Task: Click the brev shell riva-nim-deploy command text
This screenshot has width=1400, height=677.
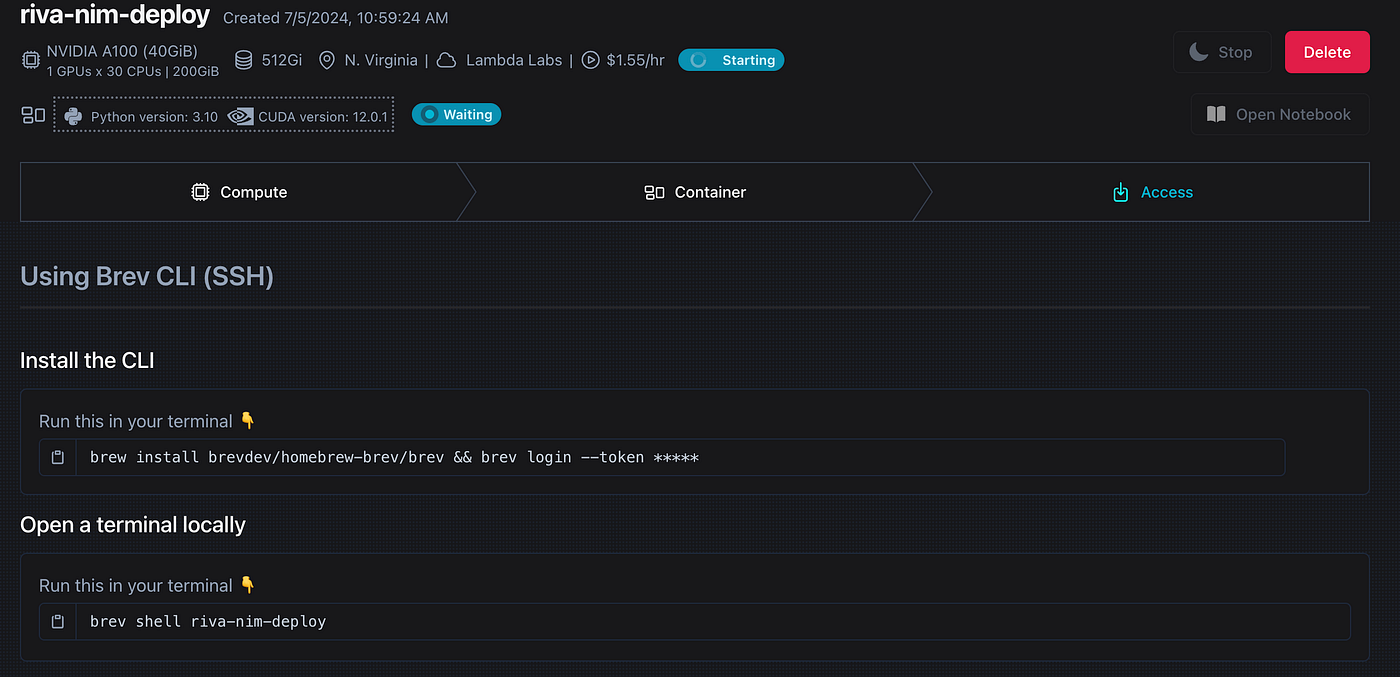Action: pyautogui.click(x=208, y=621)
